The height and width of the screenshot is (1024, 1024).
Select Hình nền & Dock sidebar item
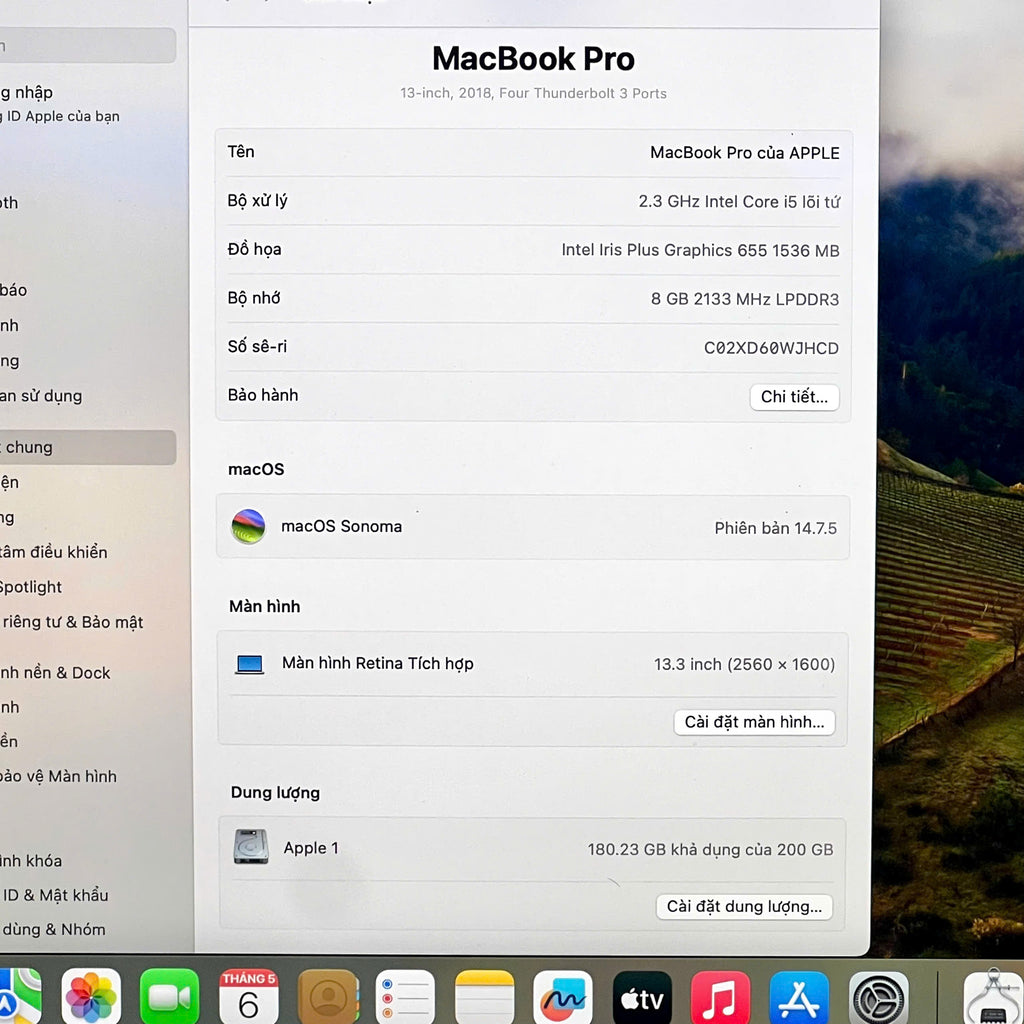click(56, 673)
